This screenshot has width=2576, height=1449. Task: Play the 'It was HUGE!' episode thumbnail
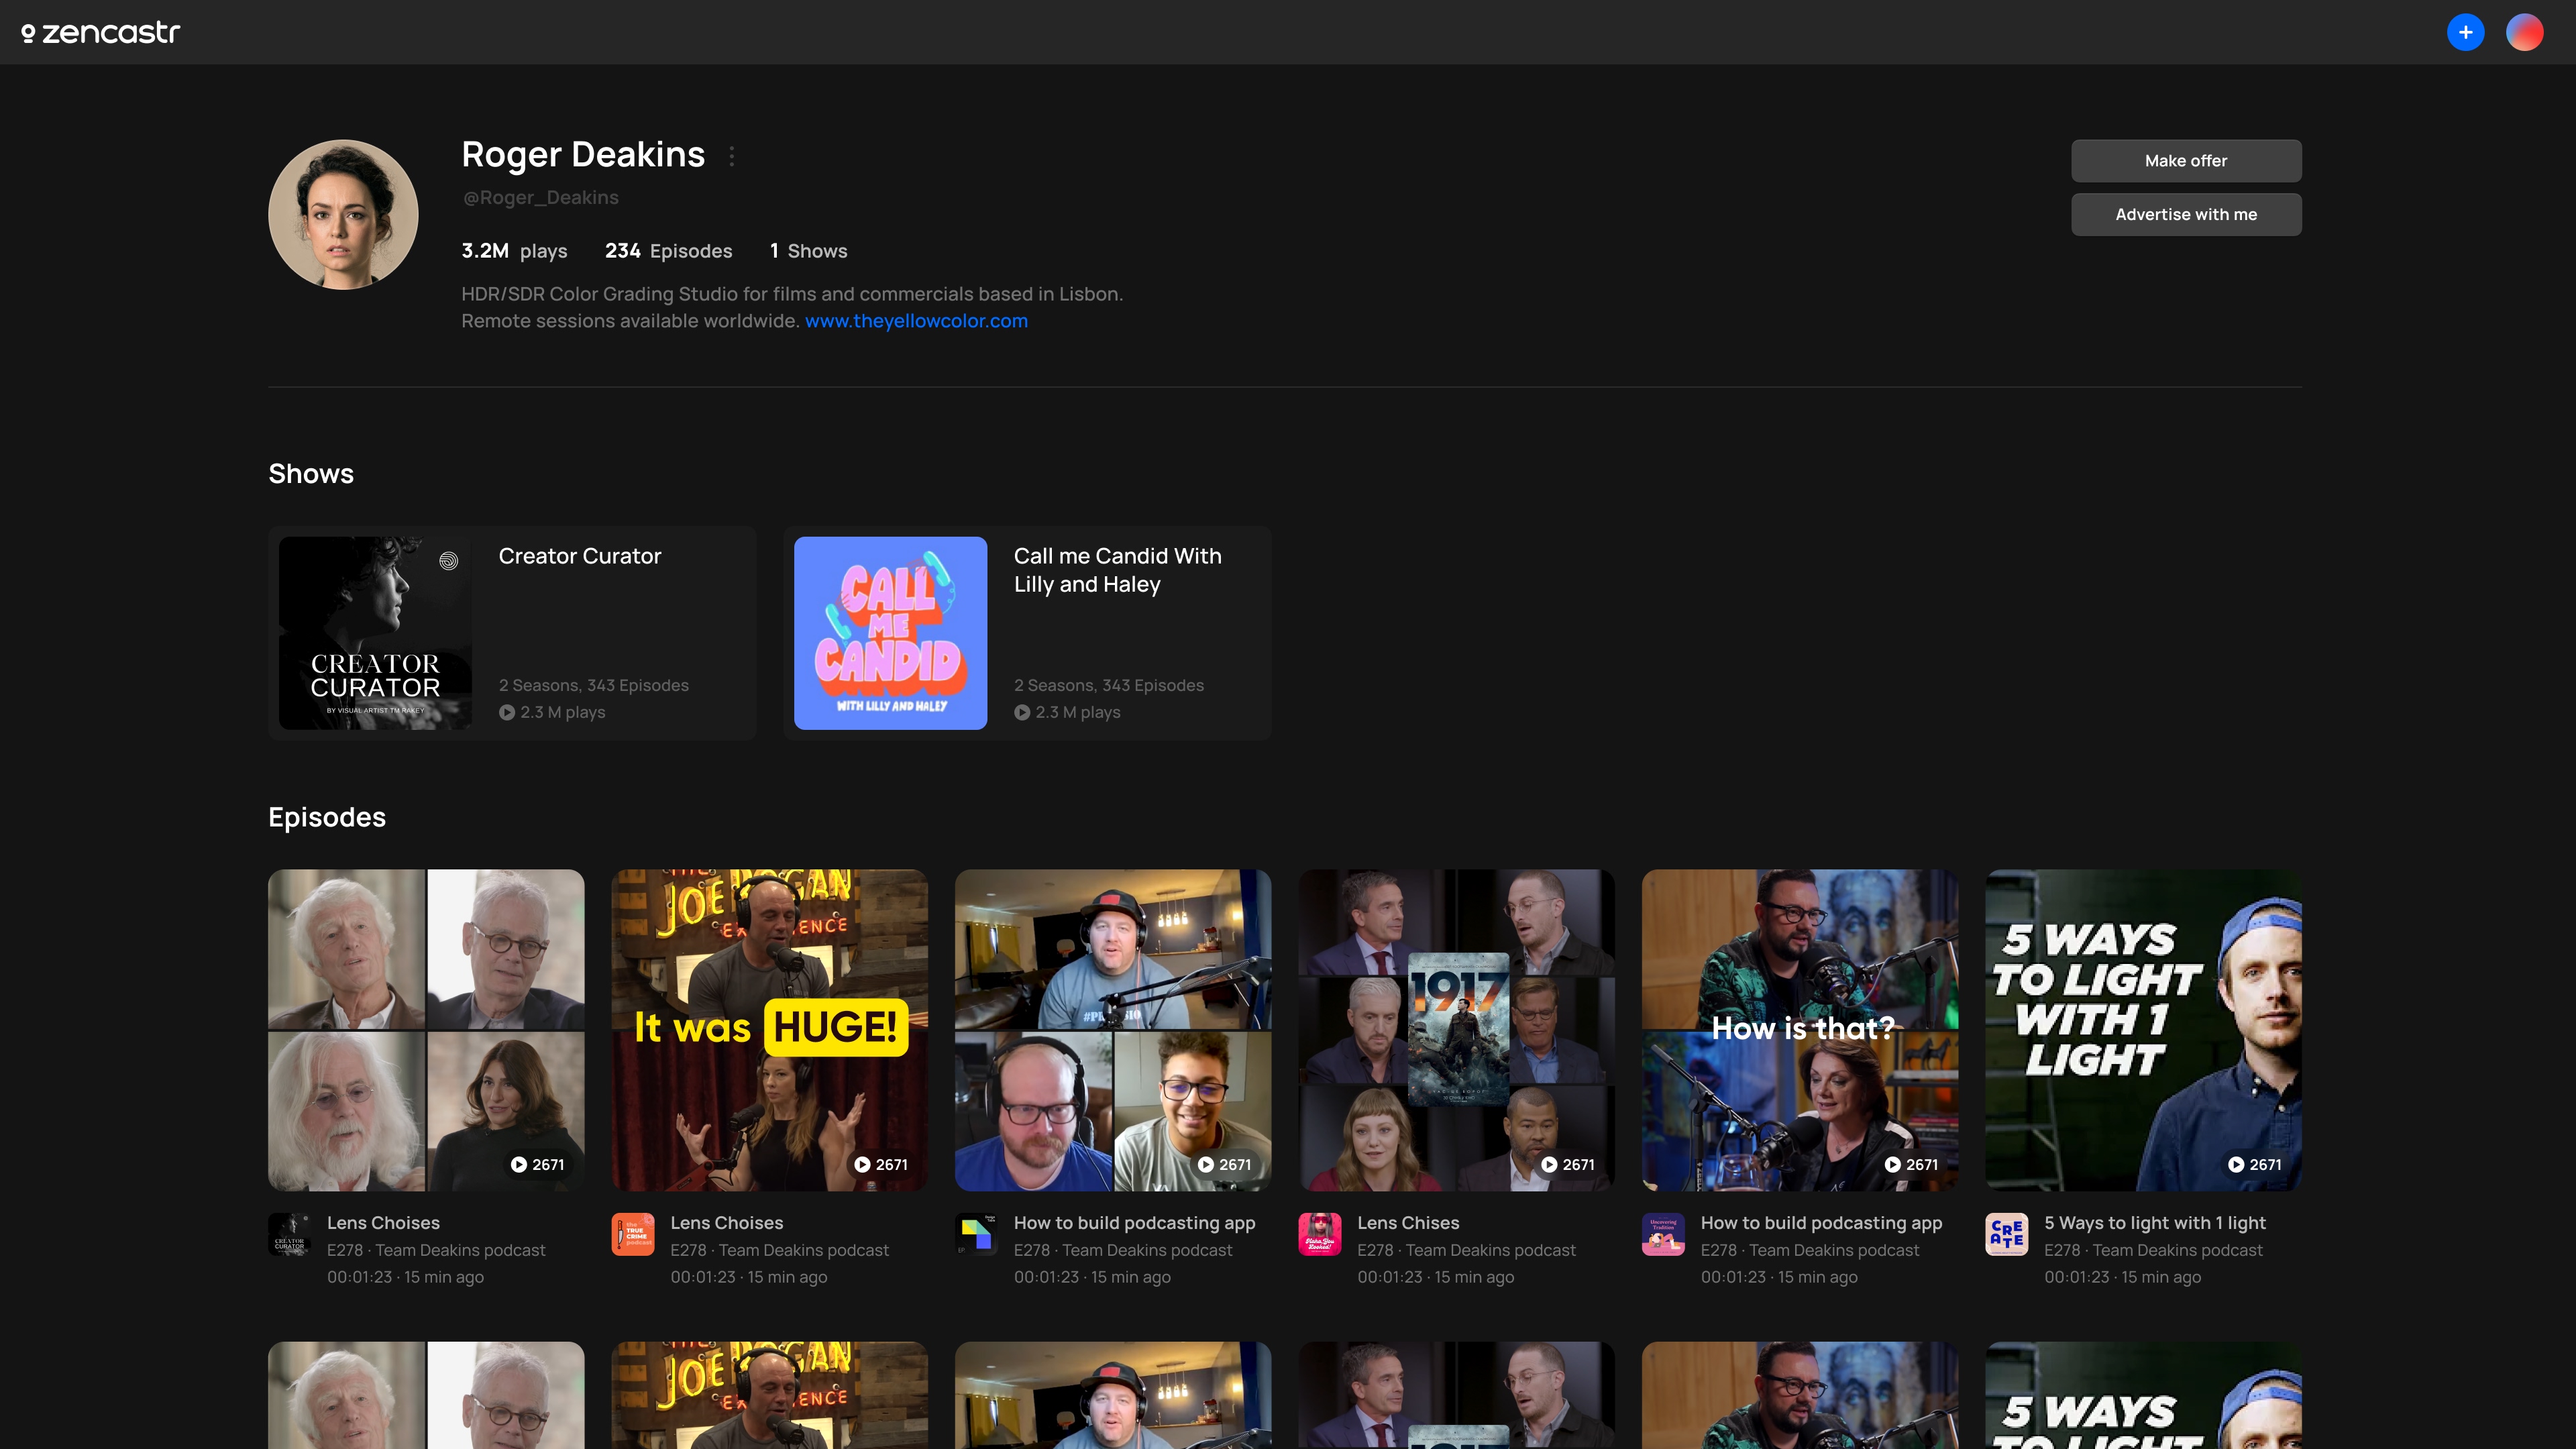(x=769, y=1029)
